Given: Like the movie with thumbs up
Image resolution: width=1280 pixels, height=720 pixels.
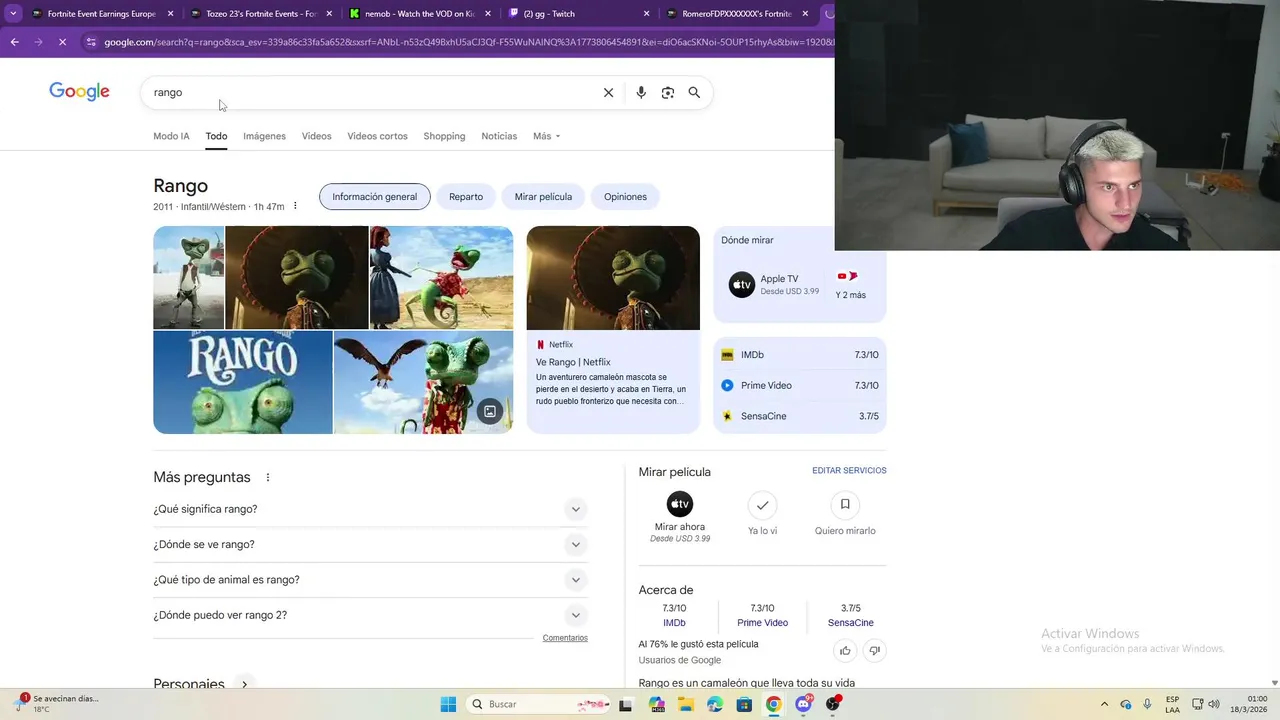Looking at the screenshot, I should tap(845, 650).
